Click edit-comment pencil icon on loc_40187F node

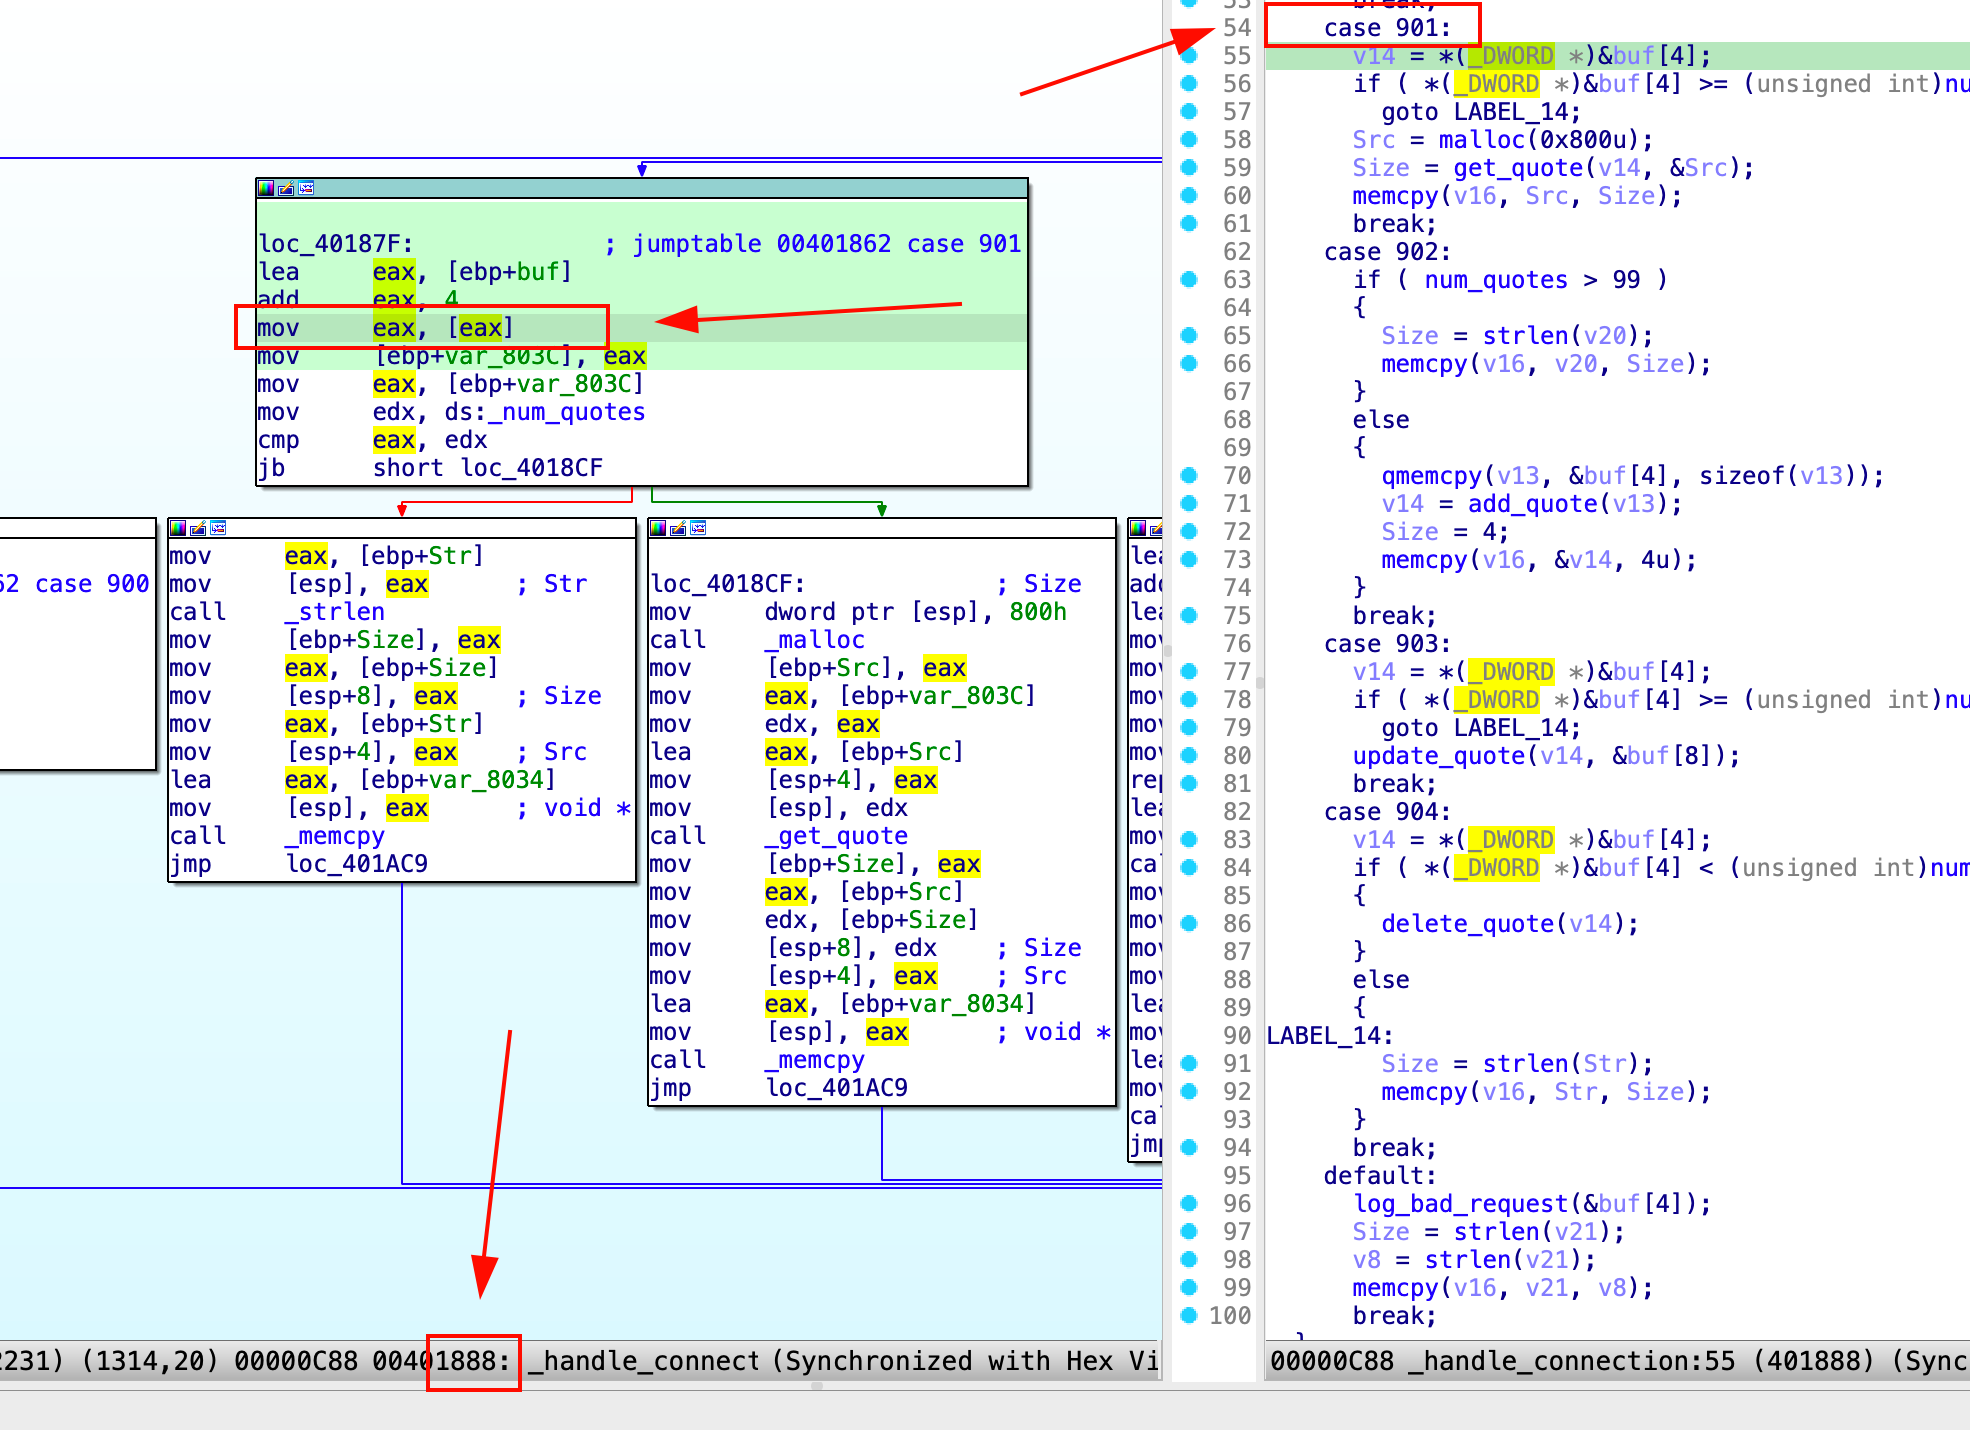286,188
